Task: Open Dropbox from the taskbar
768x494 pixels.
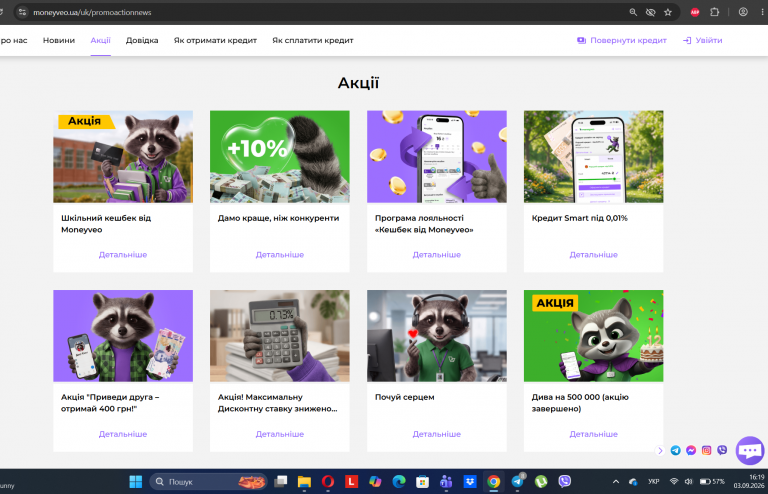Action: [470, 482]
